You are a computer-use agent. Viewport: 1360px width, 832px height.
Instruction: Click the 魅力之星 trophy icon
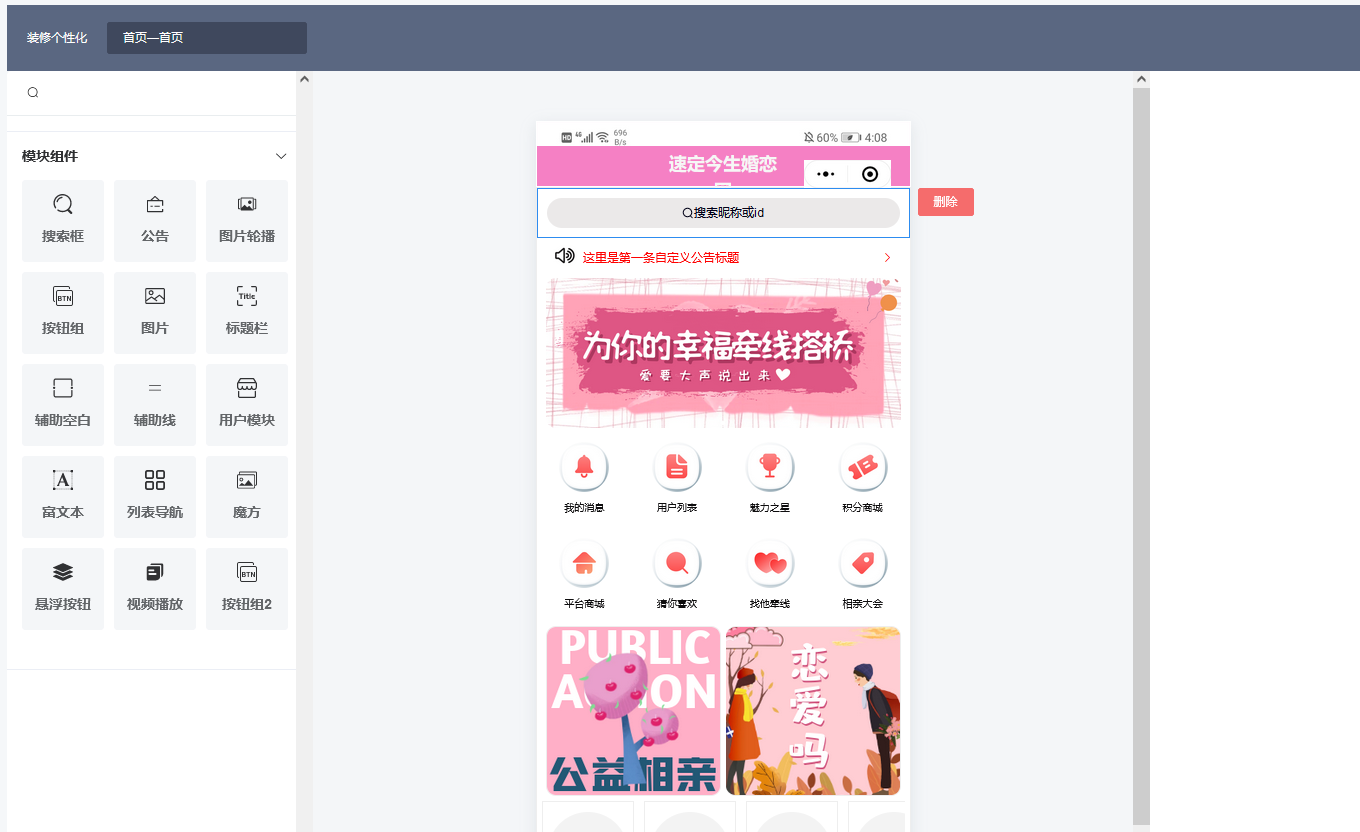click(770, 467)
